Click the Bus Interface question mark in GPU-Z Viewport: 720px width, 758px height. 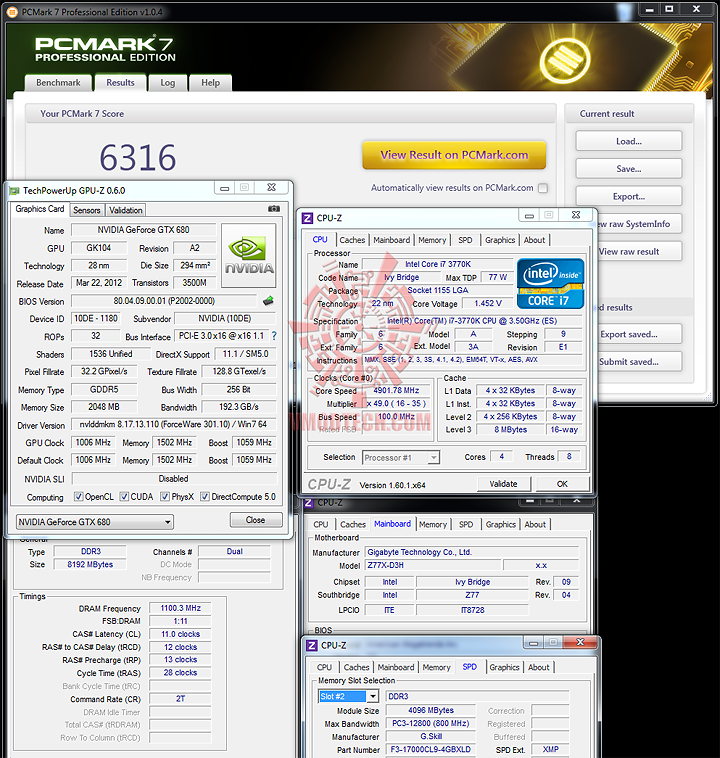tap(274, 335)
